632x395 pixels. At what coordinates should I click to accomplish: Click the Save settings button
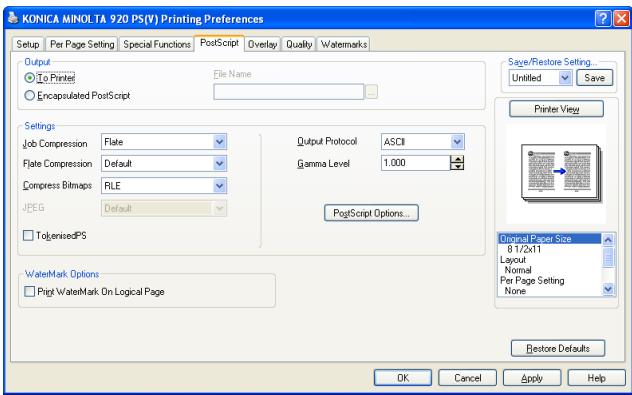pyautogui.click(x=595, y=78)
